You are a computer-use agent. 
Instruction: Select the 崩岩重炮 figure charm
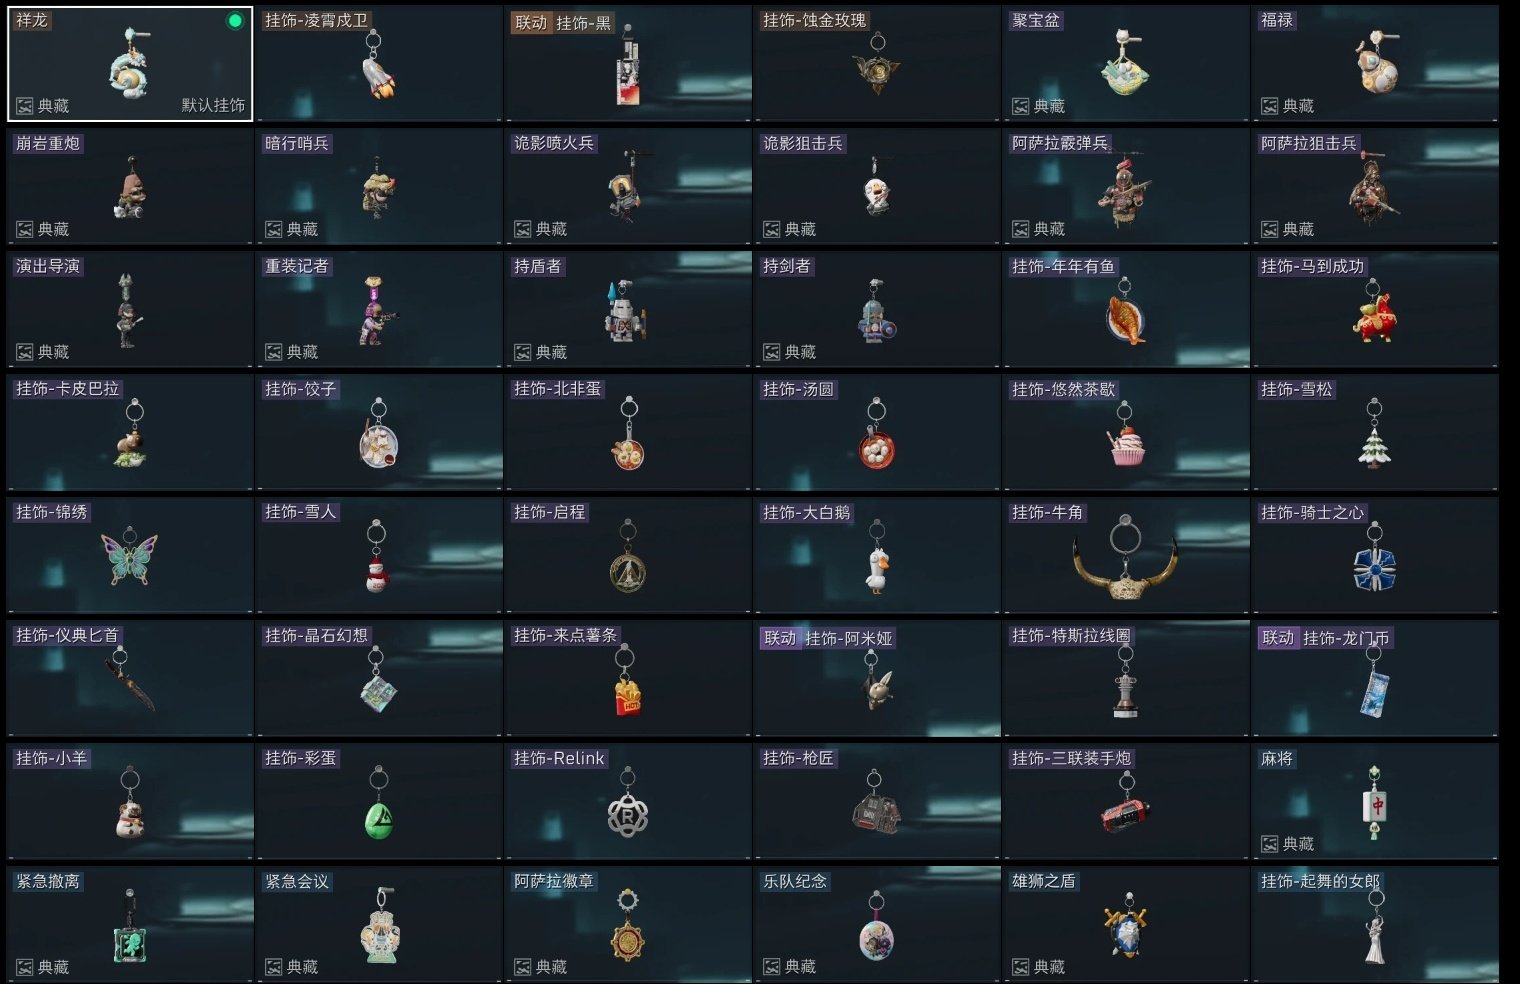click(x=130, y=186)
